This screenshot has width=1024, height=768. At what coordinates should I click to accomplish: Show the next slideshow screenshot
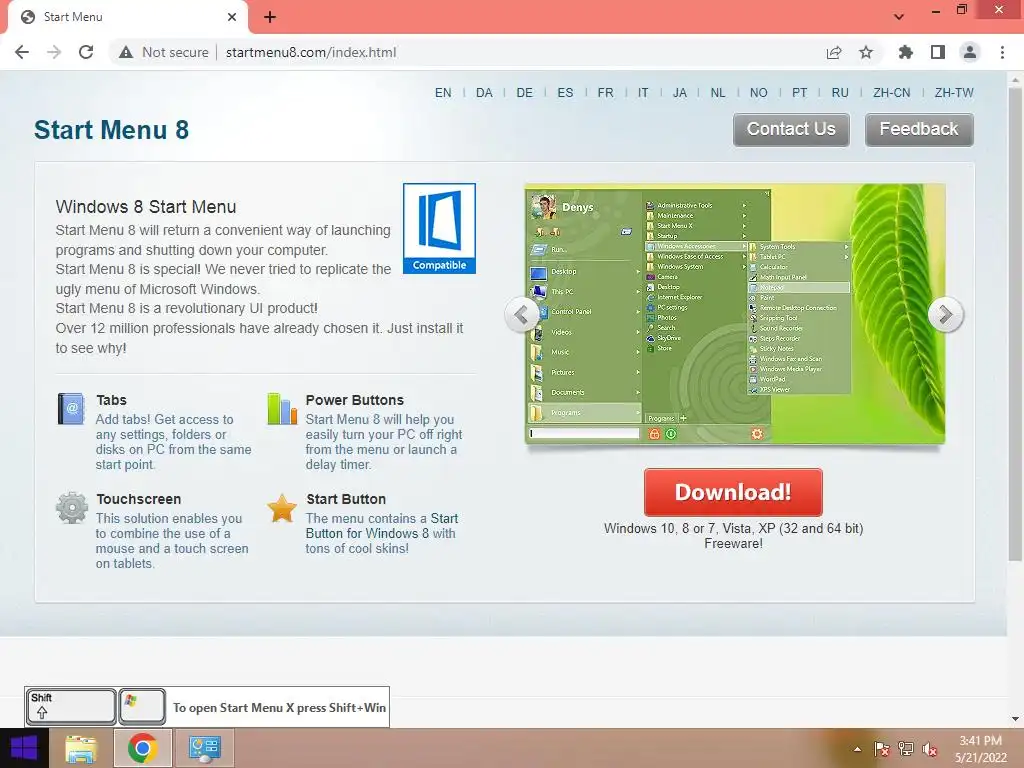(x=945, y=315)
